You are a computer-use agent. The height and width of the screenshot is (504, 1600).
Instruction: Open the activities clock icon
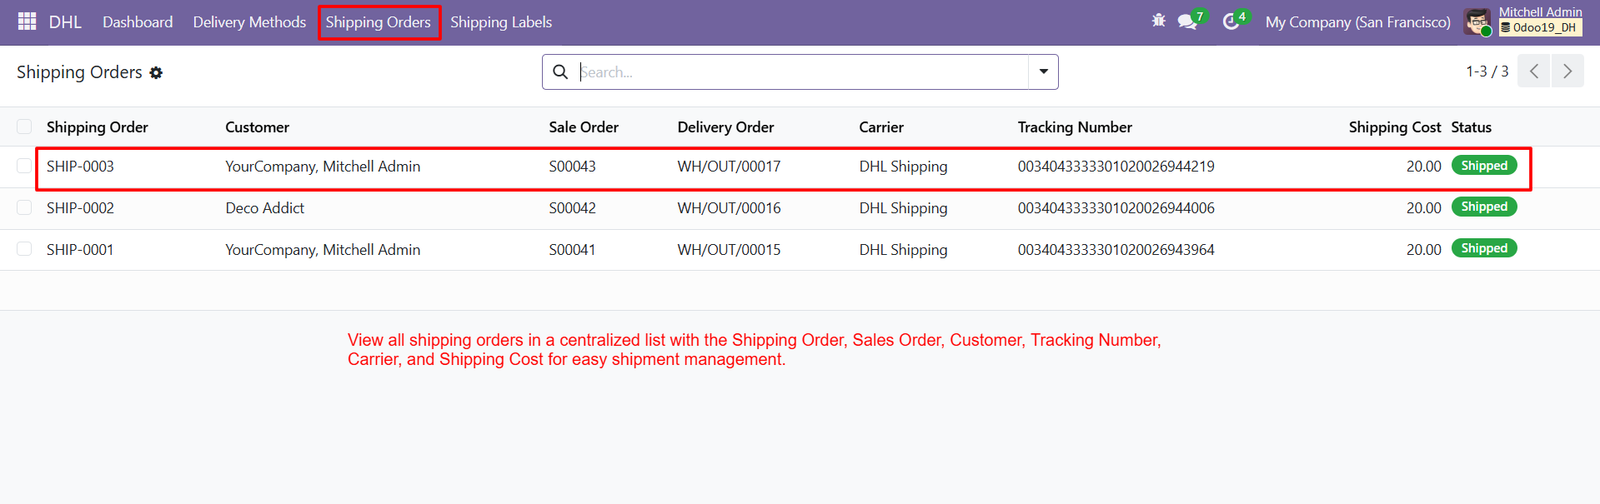pos(1231,21)
